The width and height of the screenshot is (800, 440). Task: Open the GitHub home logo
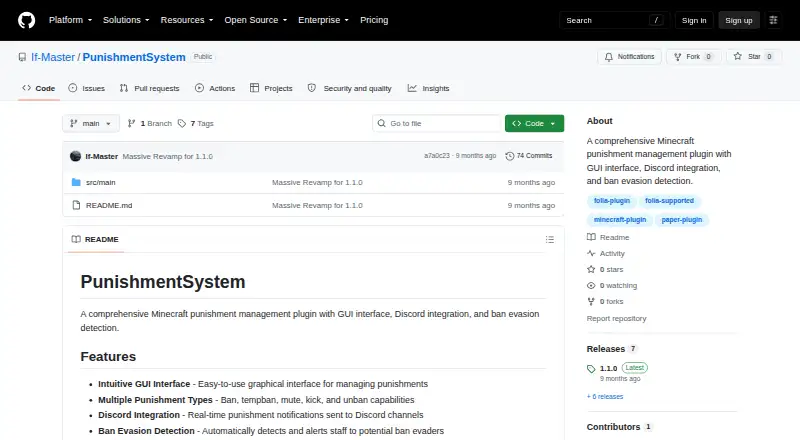coord(27,20)
